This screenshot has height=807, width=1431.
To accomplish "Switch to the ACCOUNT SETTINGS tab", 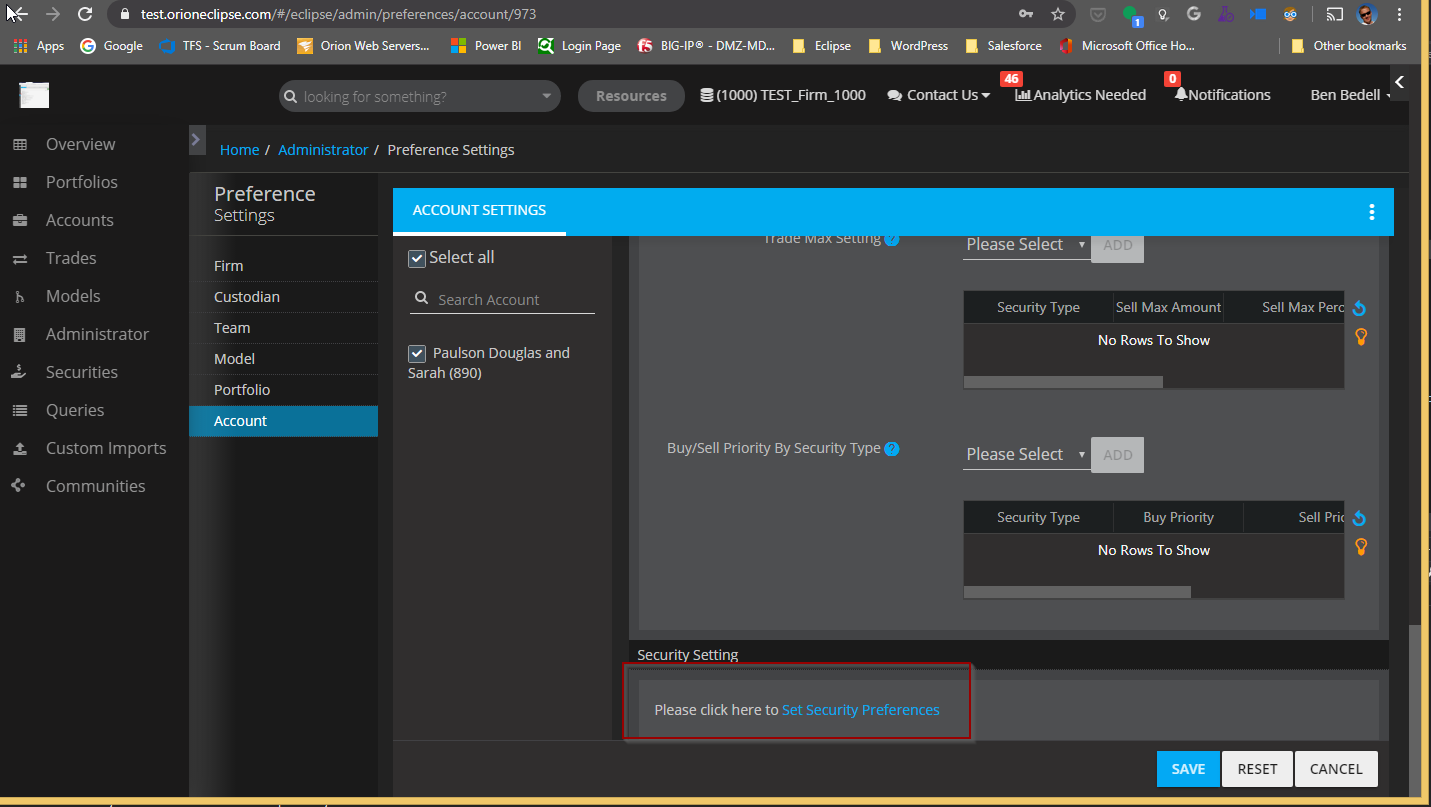I will (479, 211).
